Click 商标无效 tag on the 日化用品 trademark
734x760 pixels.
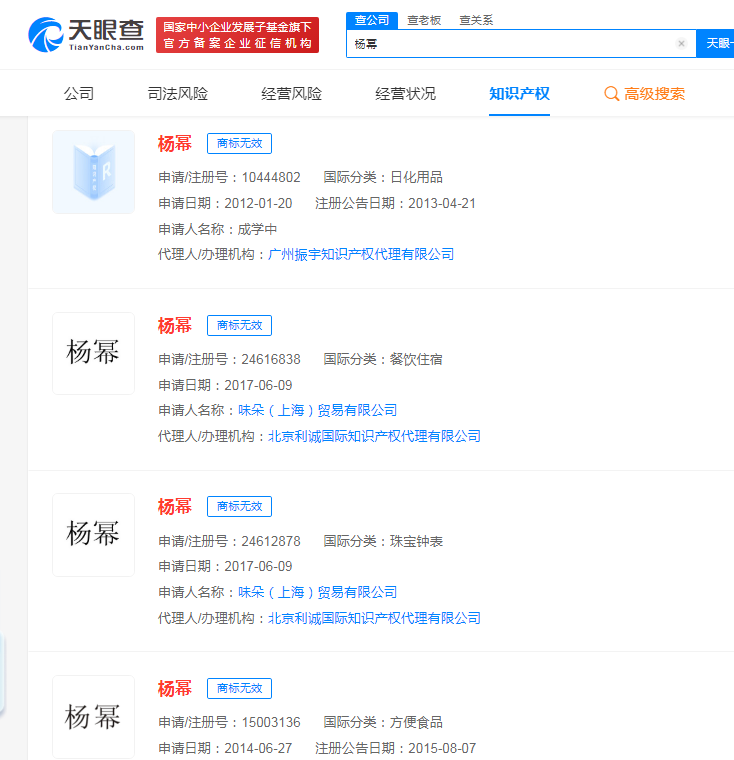(239, 143)
